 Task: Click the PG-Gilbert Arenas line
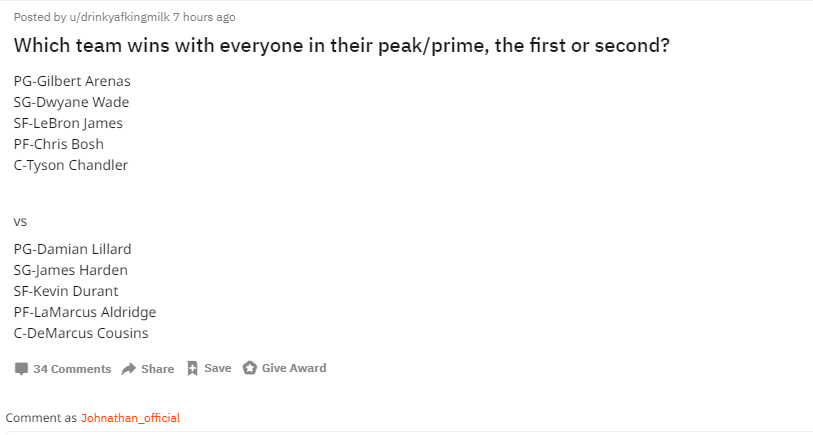tap(72, 81)
